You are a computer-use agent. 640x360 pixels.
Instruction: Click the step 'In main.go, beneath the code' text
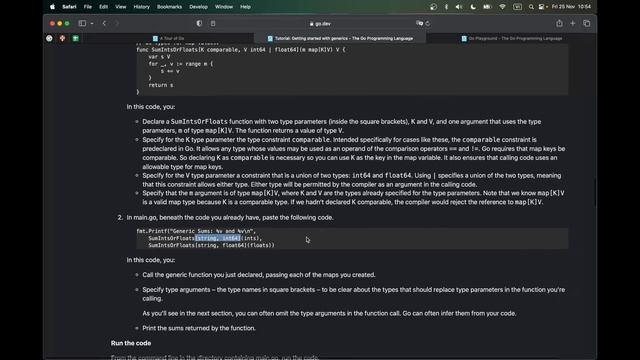coord(230,218)
